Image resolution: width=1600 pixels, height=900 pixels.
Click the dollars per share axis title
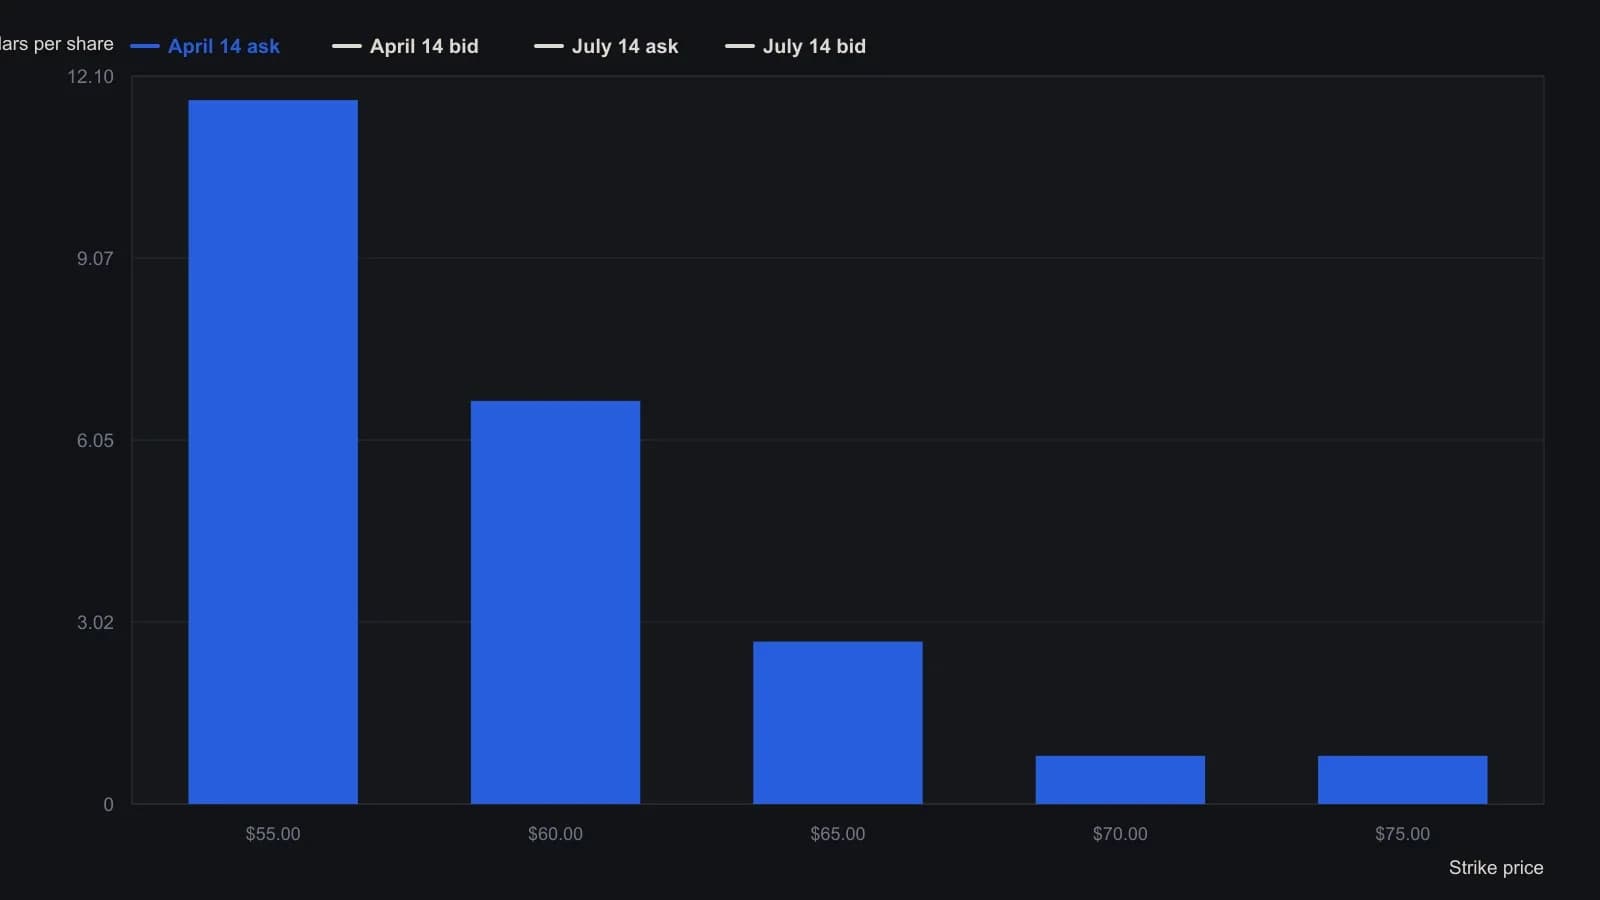(x=57, y=44)
